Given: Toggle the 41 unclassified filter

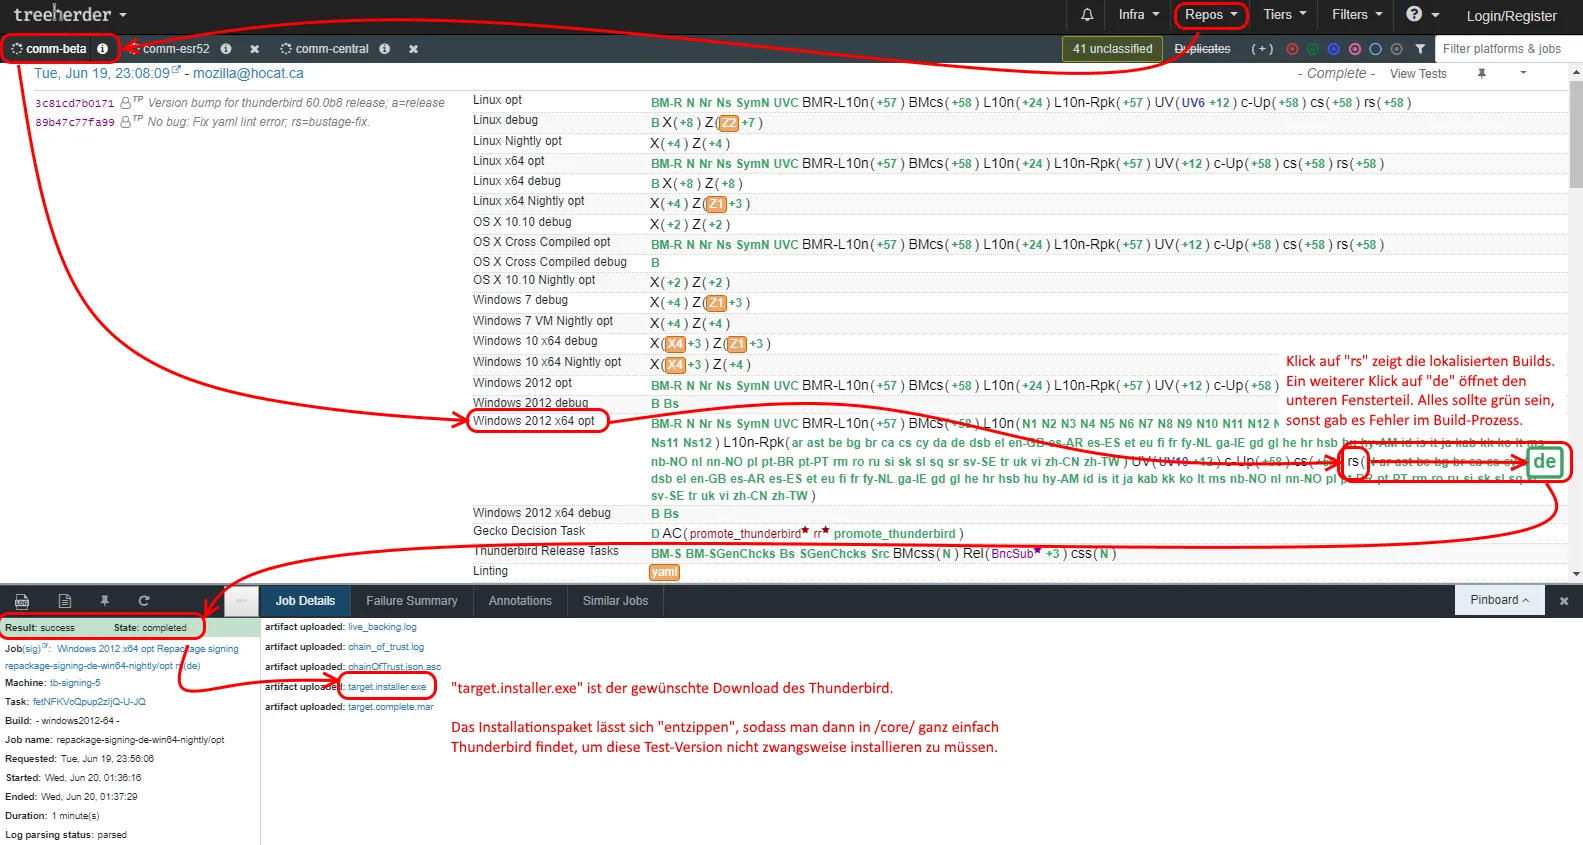Looking at the screenshot, I should click(1112, 48).
